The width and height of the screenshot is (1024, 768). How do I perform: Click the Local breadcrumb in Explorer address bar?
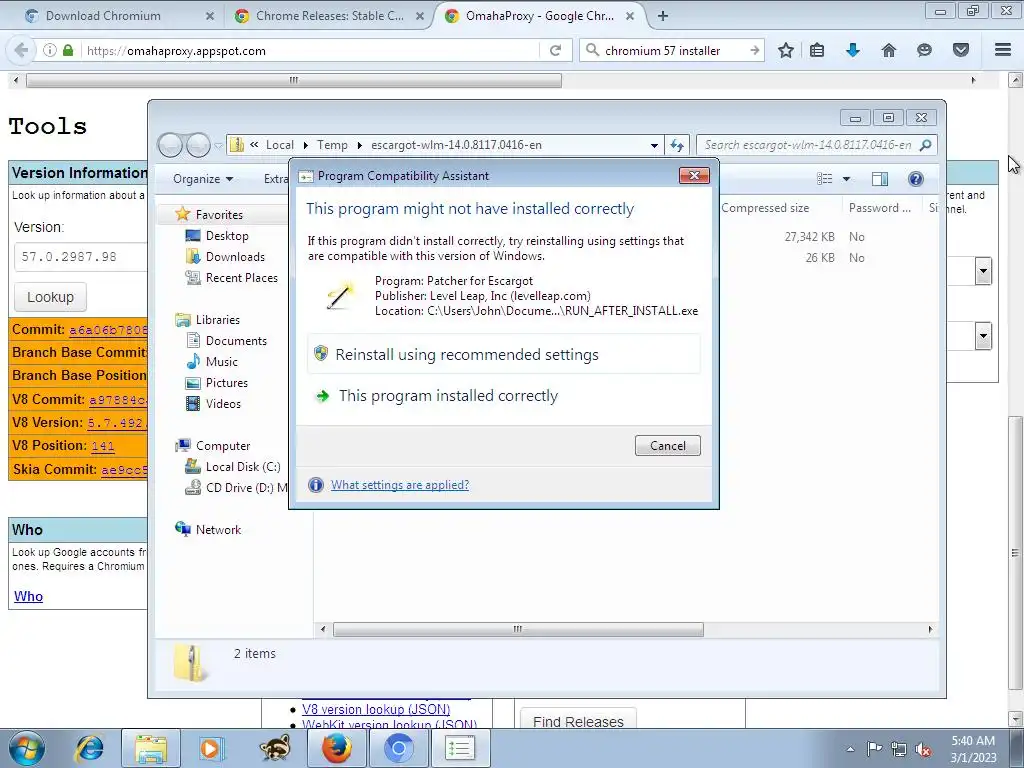280,145
